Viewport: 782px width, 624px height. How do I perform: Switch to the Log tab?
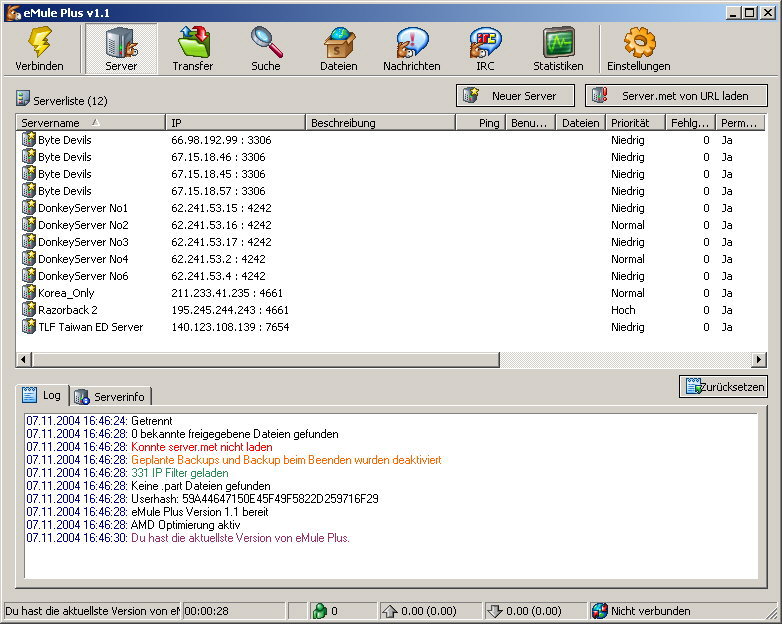click(42, 395)
